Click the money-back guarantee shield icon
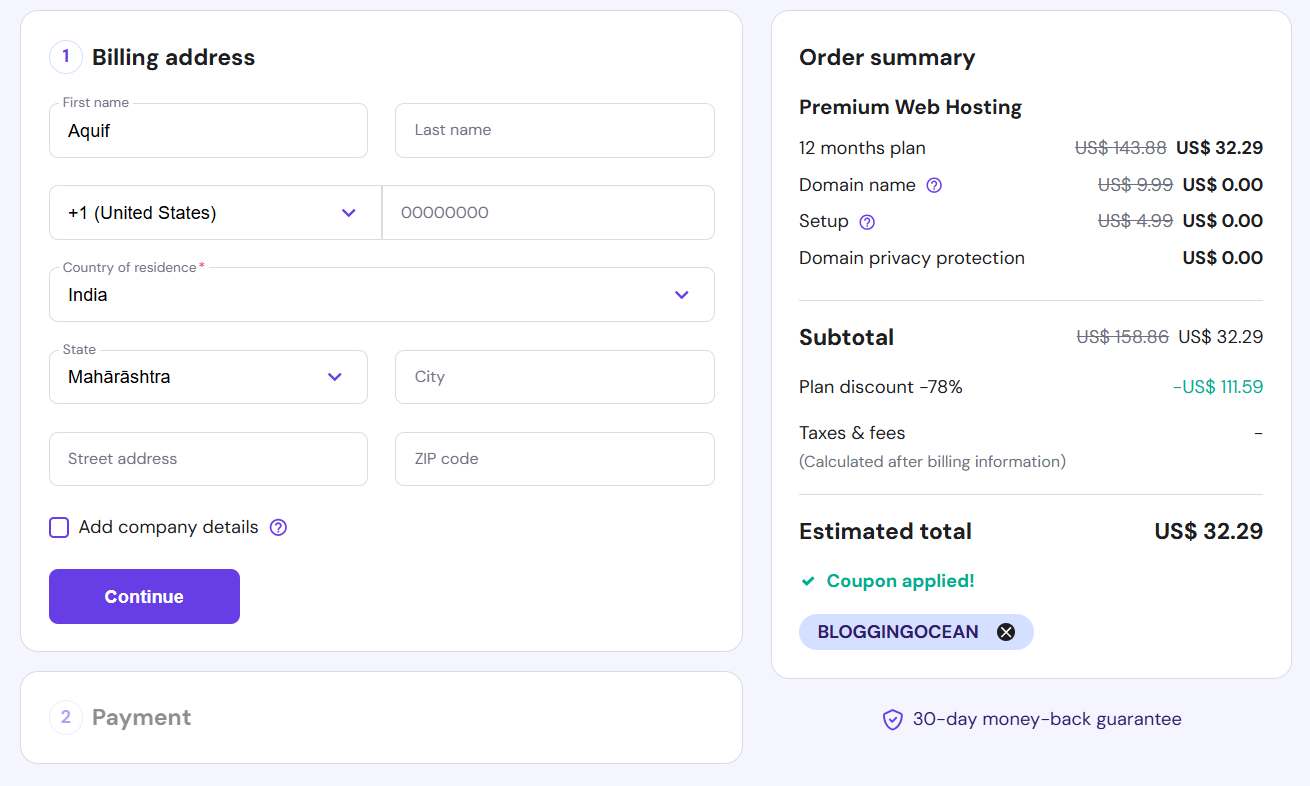The height and width of the screenshot is (786, 1310). click(893, 719)
